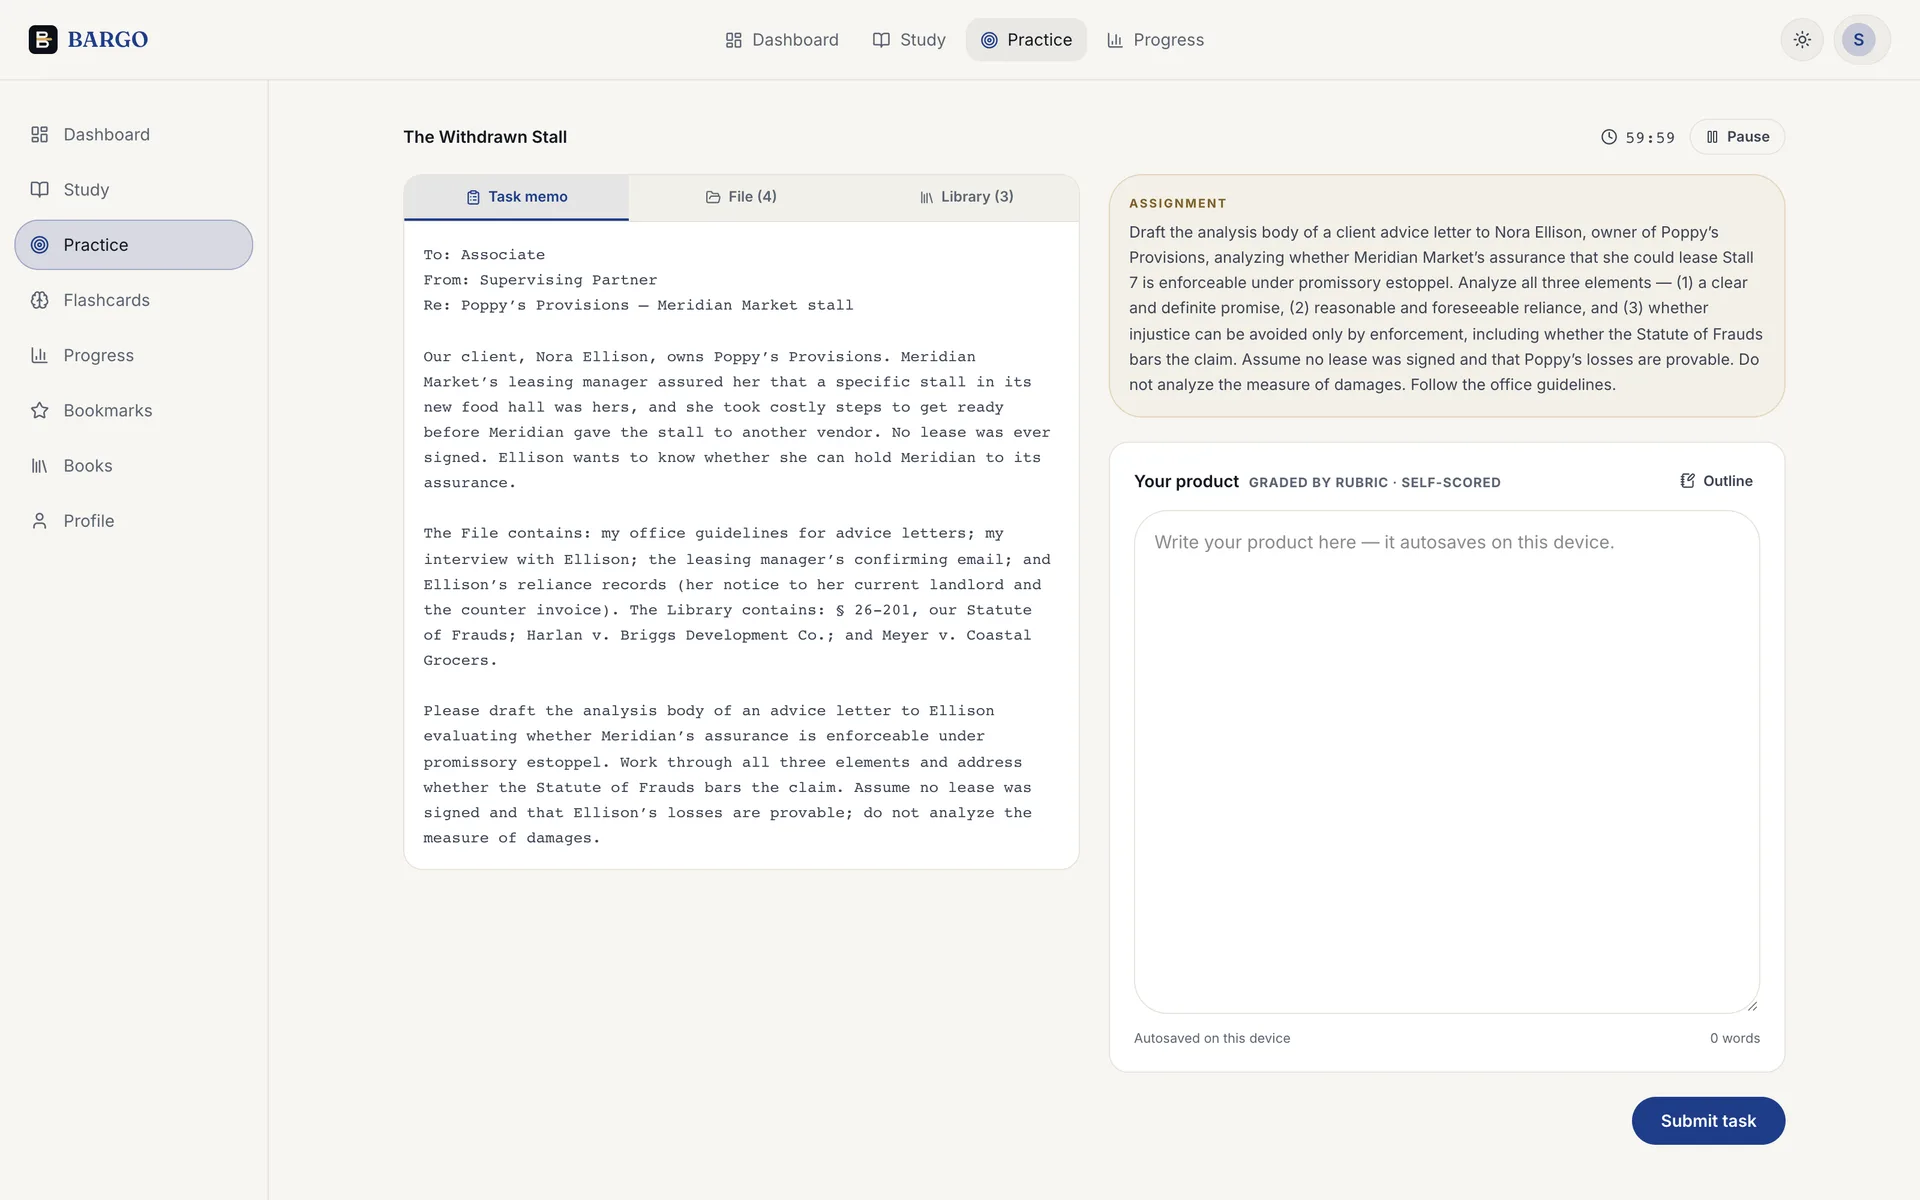Open Study in the top navigation
The width and height of the screenshot is (1920, 1200).
[909, 40]
